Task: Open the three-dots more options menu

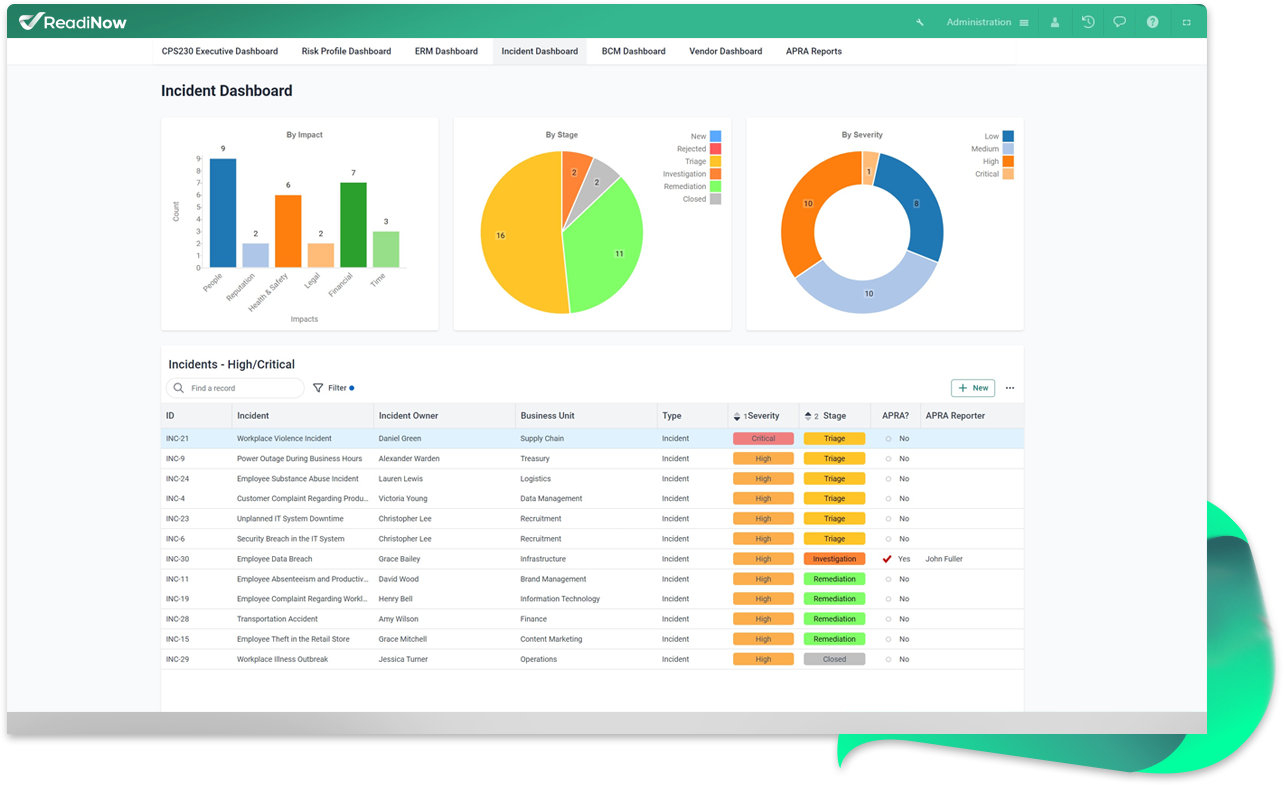Action: point(1010,388)
